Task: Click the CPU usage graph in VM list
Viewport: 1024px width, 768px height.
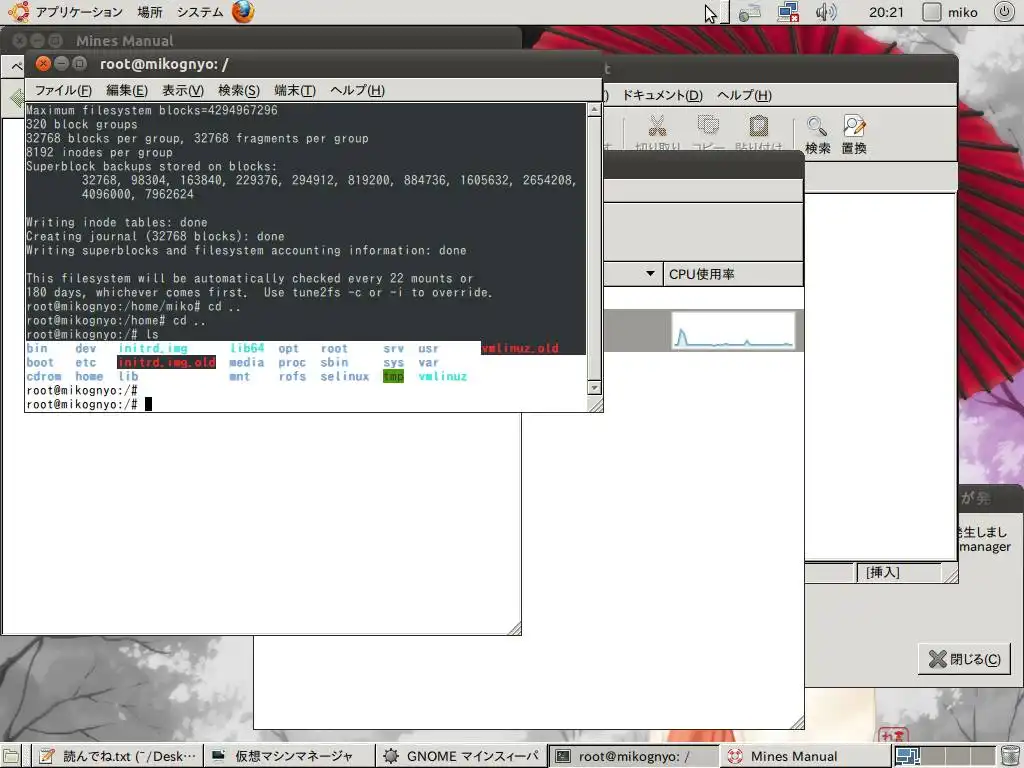Action: (733, 330)
